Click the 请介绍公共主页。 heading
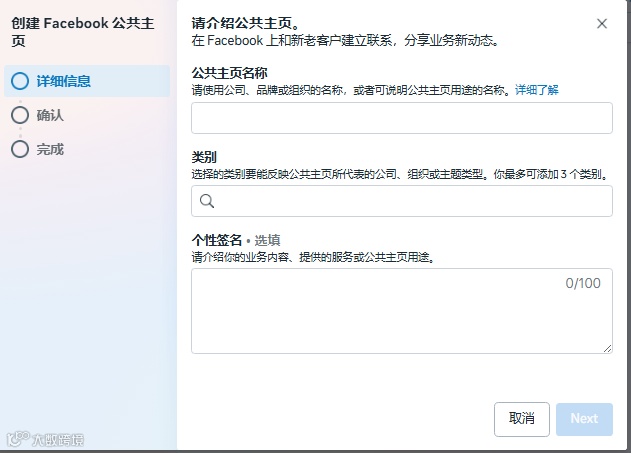This screenshot has height=453, width=631. 246,23
